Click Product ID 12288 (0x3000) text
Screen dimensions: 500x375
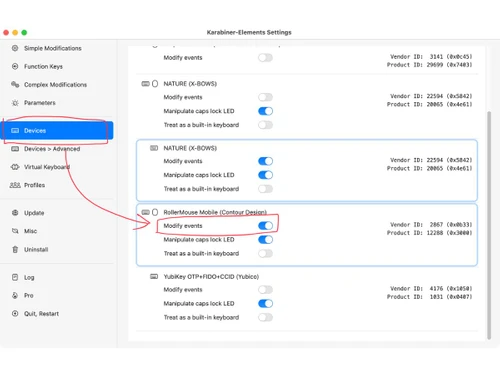(x=430, y=233)
